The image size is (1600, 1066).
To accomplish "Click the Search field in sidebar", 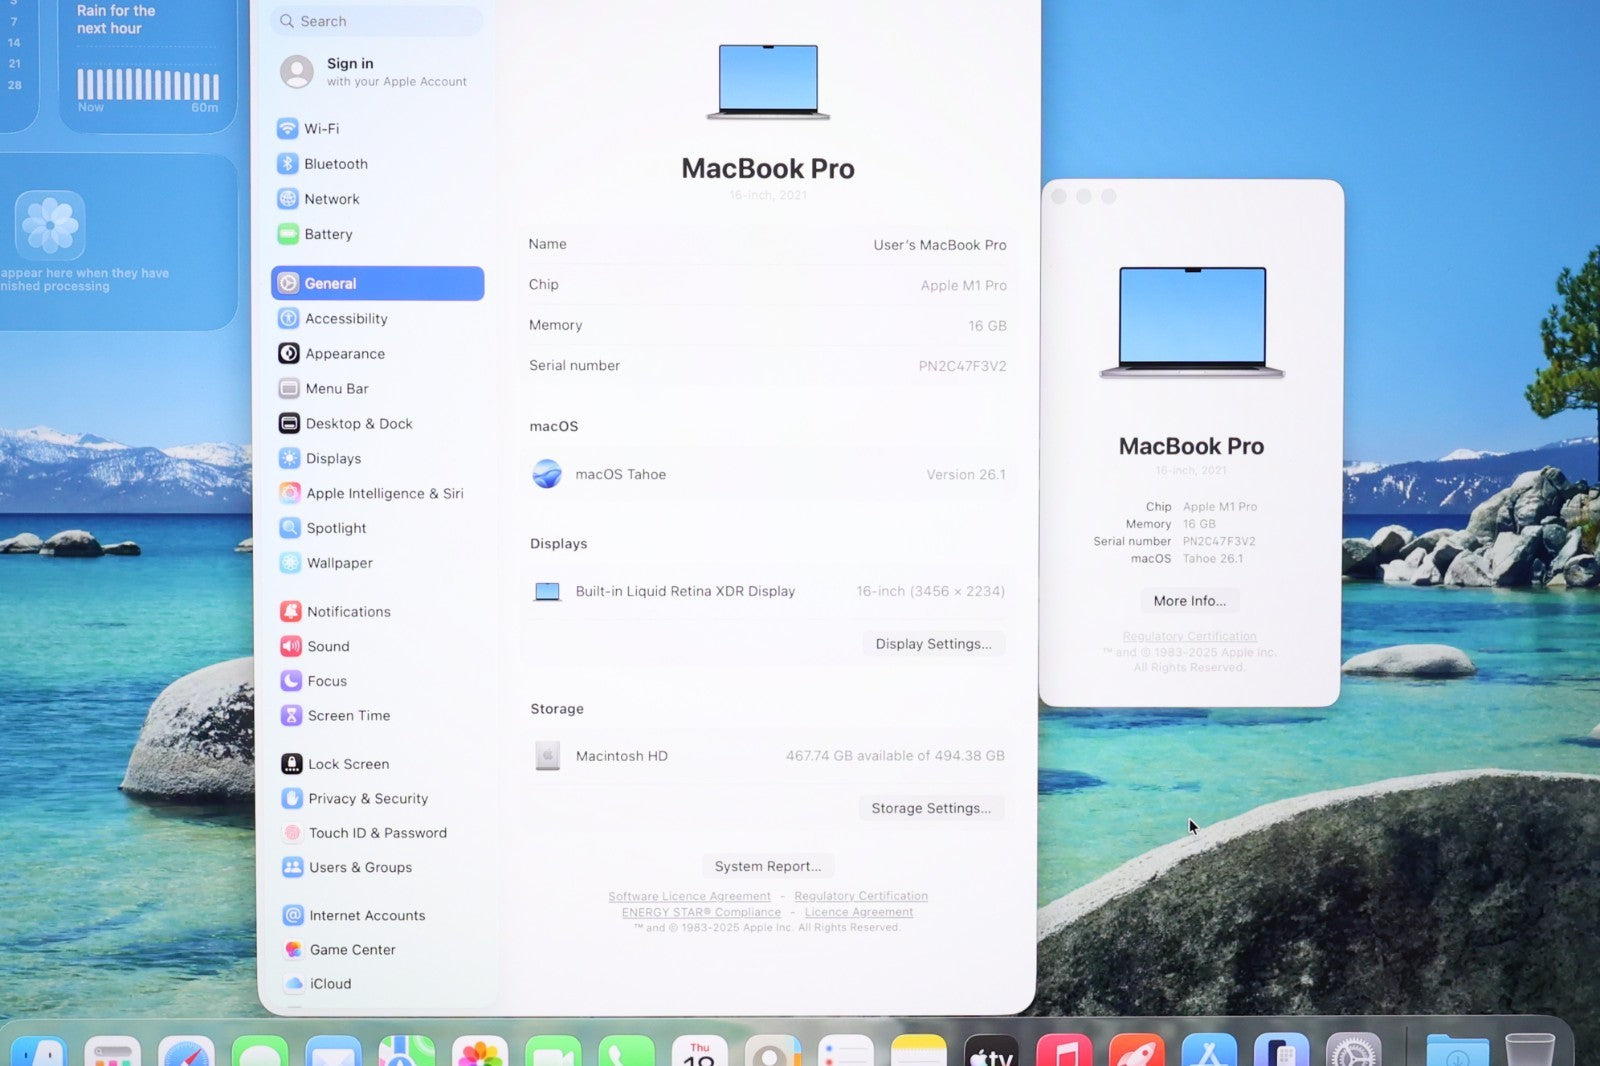I will click(x=377, y=21).
